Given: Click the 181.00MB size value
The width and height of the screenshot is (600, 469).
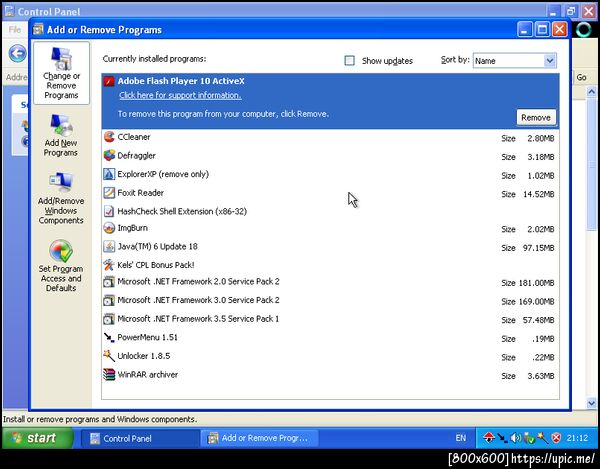Looking at the screenshot, I should point(536,283).
